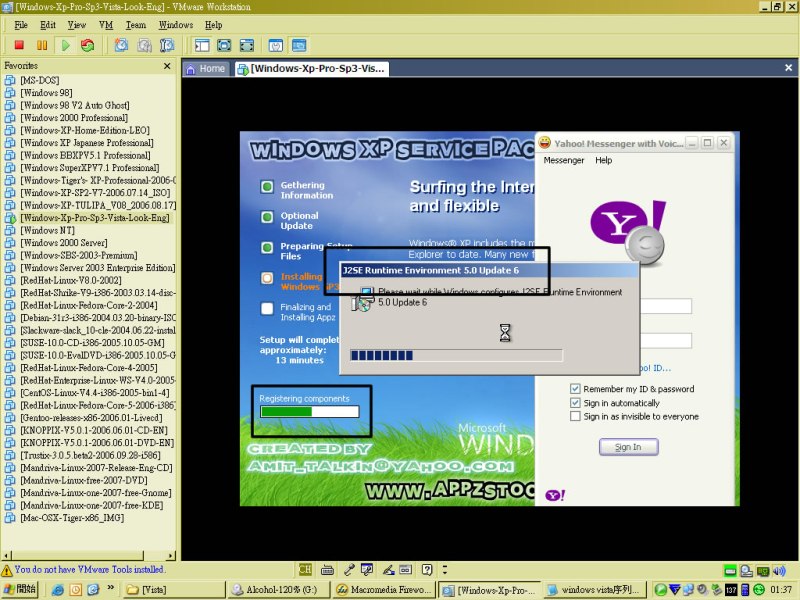Select [Mandriva-Linux-2007-Release-Eng-CD] favorite

tap(96, 468)
